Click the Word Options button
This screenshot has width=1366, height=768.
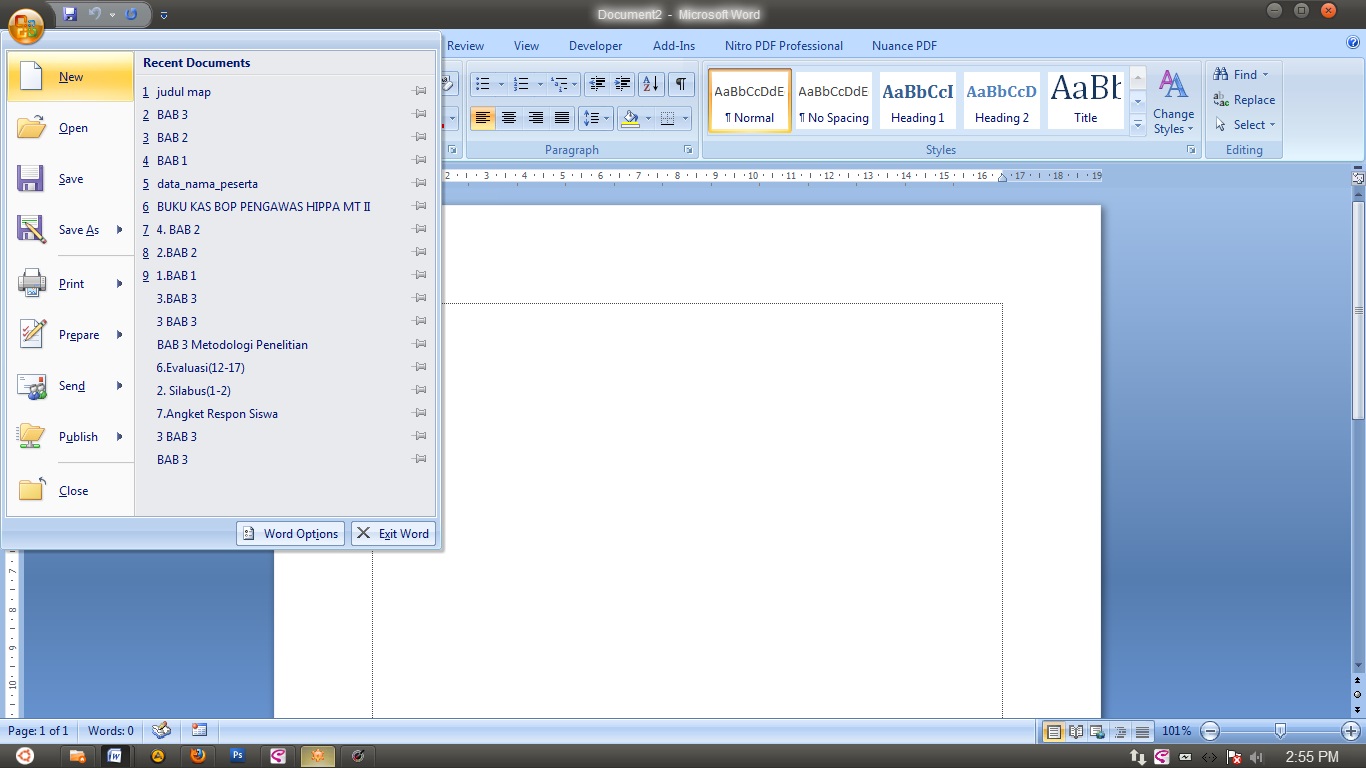[291, 533]
